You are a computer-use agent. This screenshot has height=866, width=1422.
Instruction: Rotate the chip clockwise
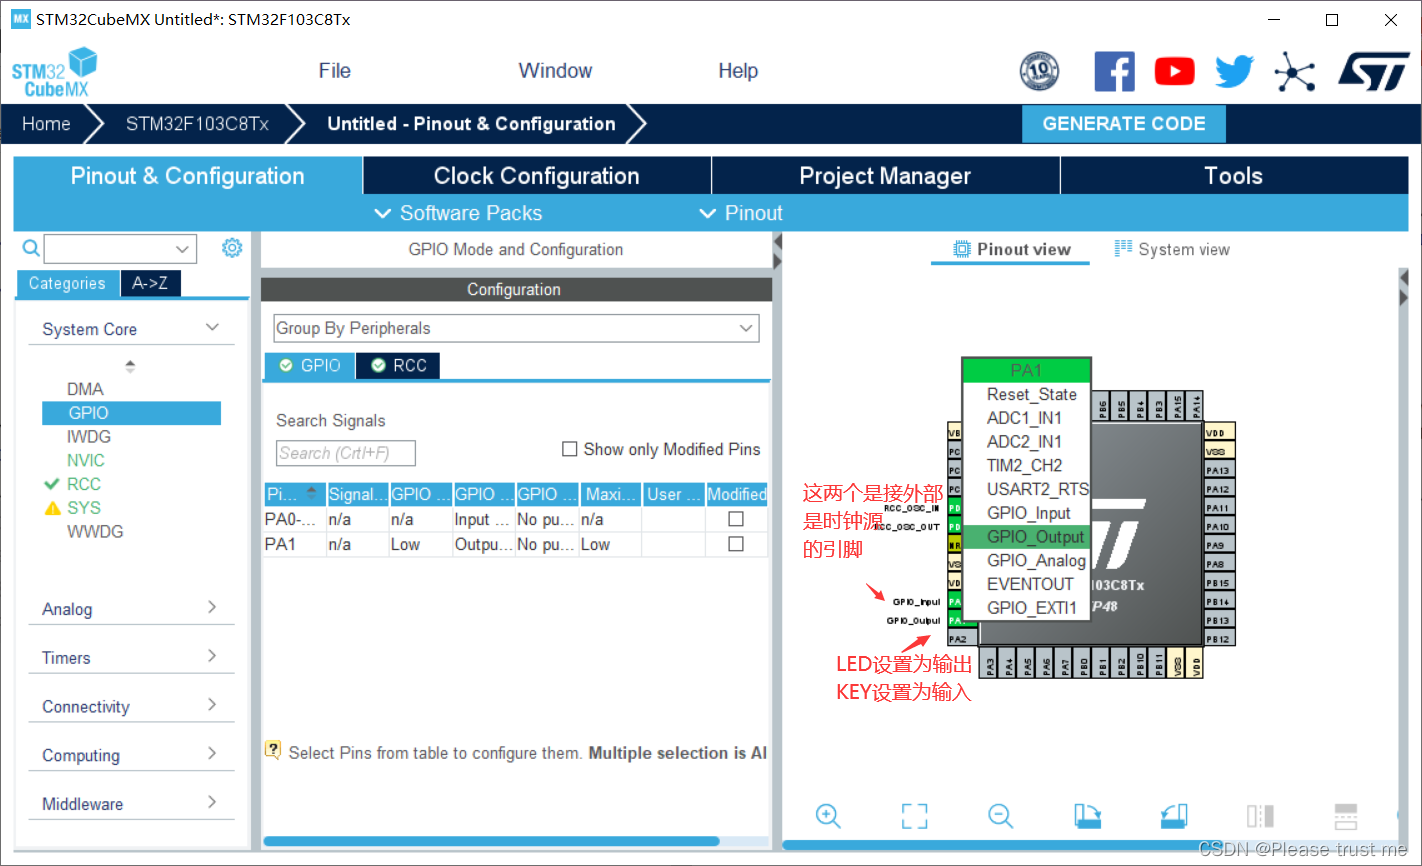coord(1087,816)
